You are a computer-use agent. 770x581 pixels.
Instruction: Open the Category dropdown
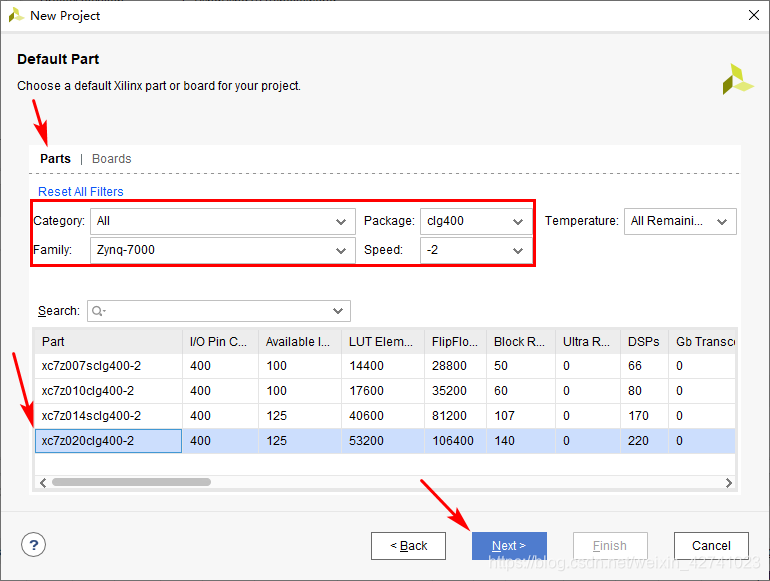[x=222, y=221]
